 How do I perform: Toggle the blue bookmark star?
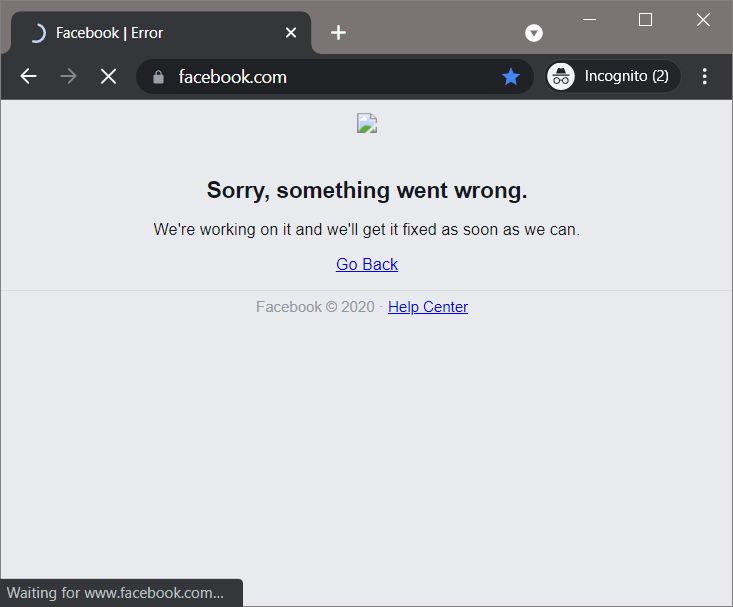[x=511, y=77]
